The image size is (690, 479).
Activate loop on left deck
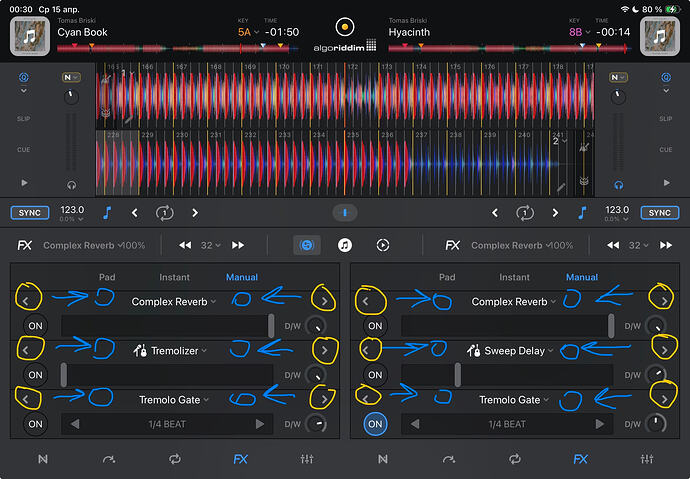[x=165, y=213]
